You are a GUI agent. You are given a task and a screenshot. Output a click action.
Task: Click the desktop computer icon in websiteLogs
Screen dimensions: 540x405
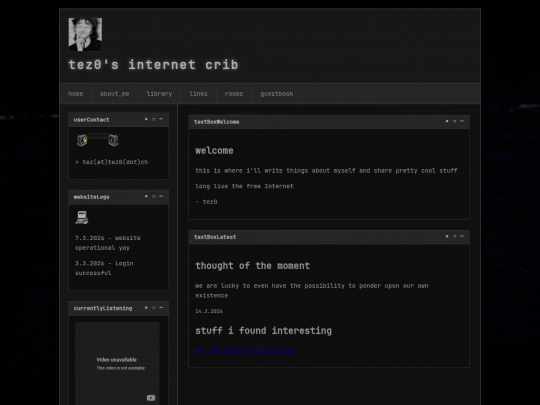click(82, 217)
